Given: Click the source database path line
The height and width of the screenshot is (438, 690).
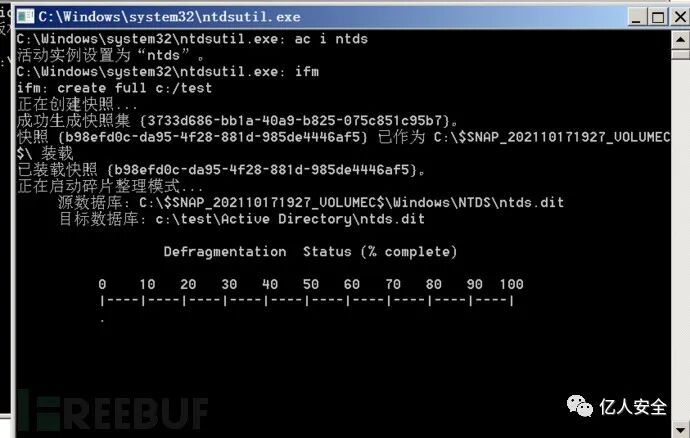Looking at the screenshot, I should pos(311,202).
